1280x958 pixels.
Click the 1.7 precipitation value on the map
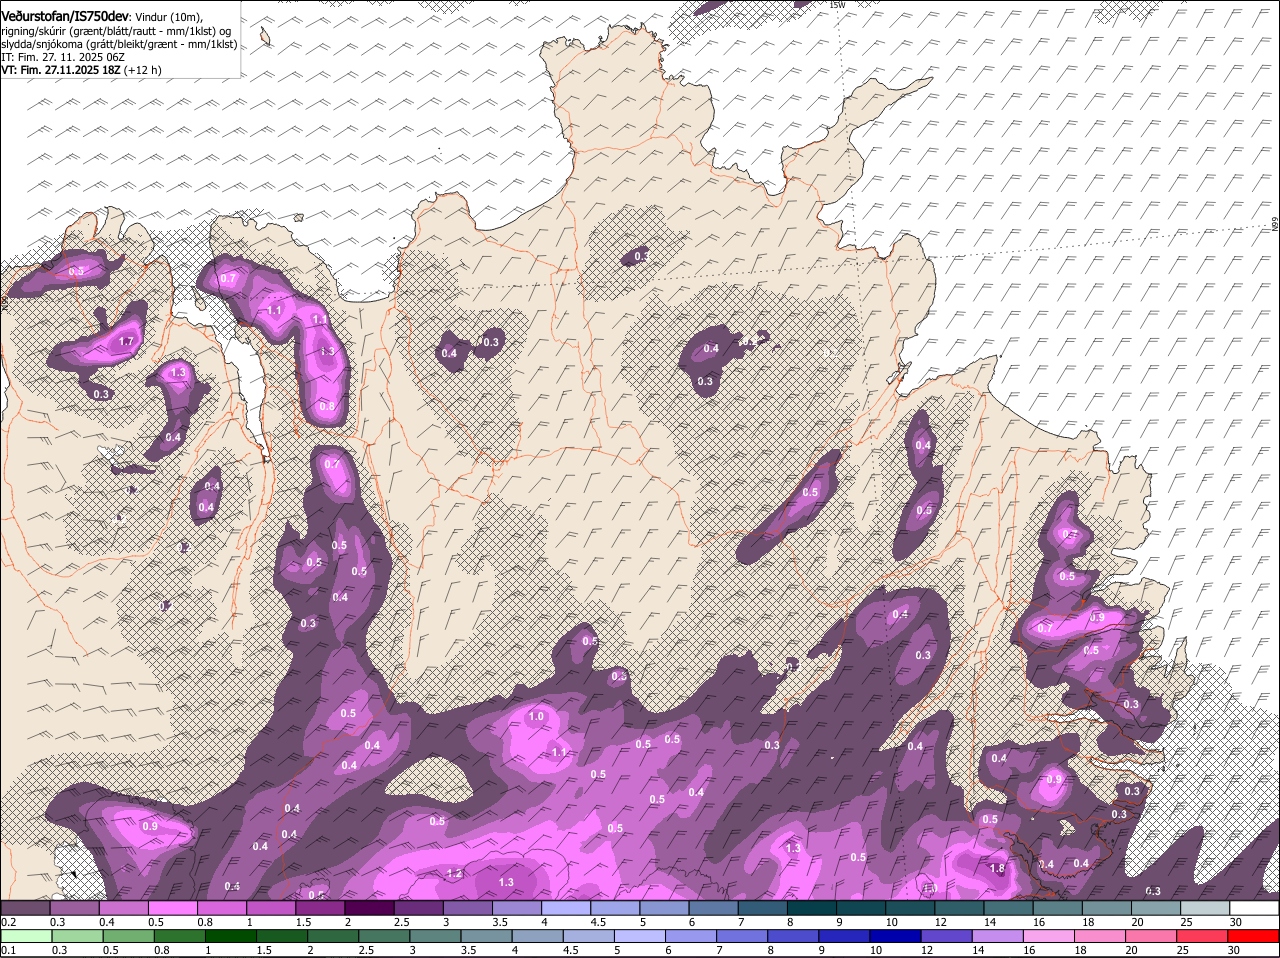point(126,342)
